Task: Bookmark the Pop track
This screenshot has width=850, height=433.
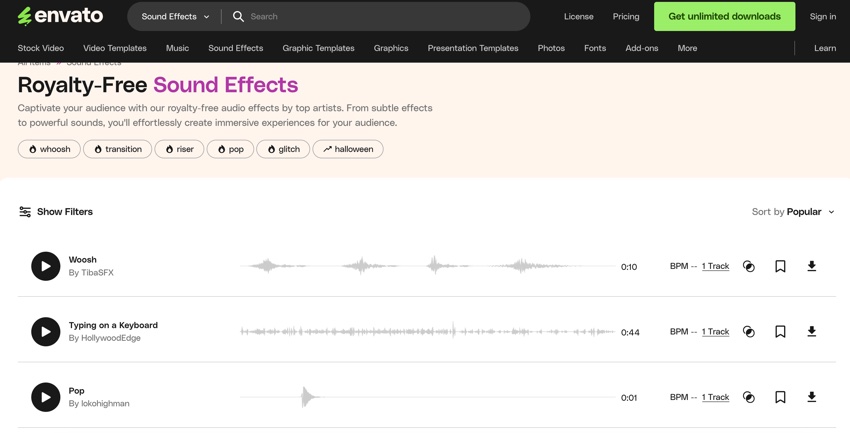Action: (780, 397)
